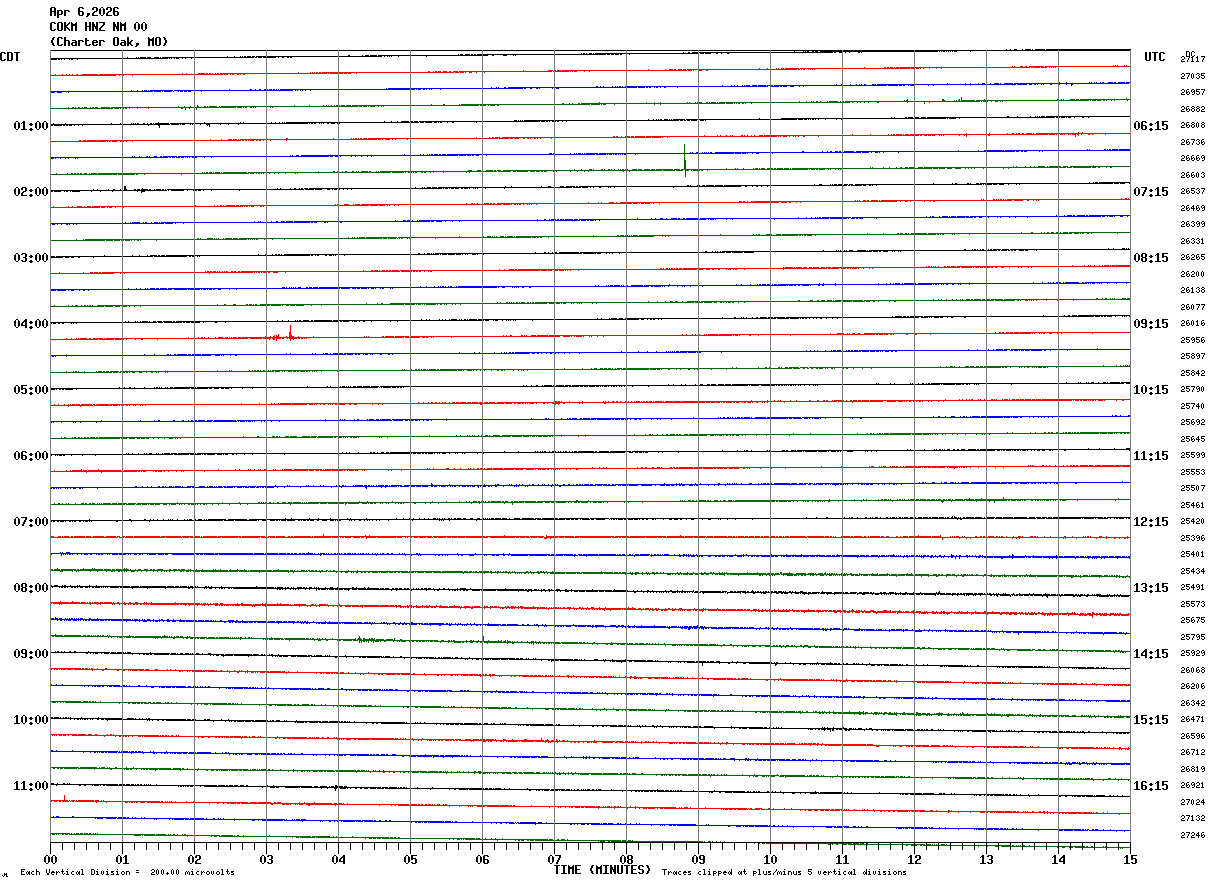Click the '13:15' UTC time label
This screenshot has height=886, width=1210.
coord(1151,588)
